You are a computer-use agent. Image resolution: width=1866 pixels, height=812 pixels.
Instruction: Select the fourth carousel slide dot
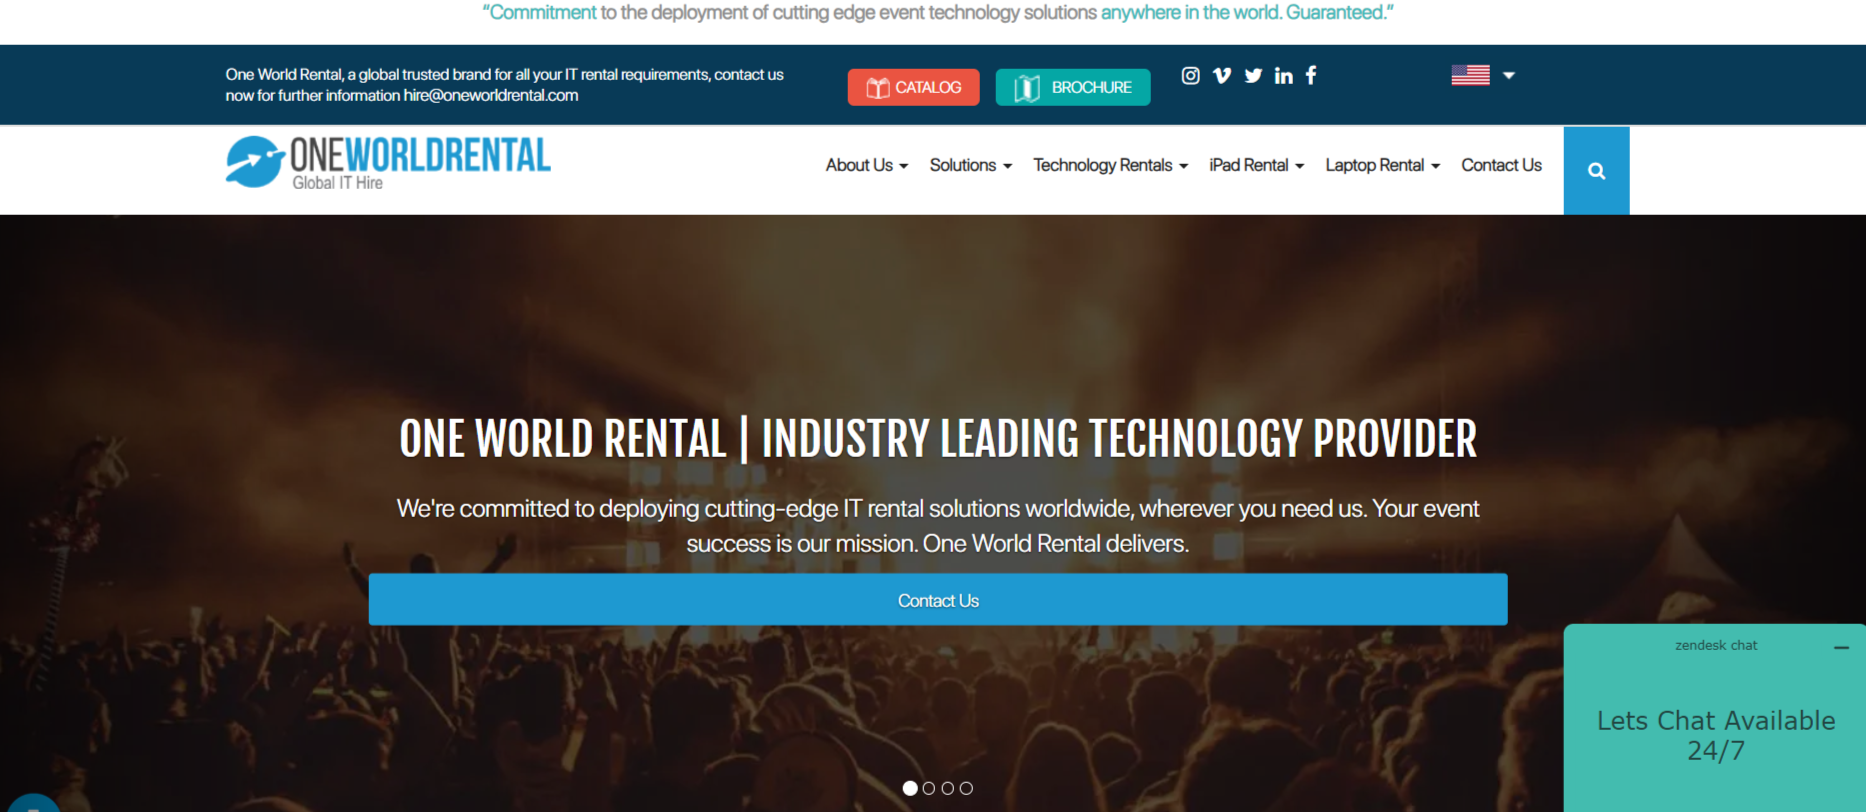(966, 788)
